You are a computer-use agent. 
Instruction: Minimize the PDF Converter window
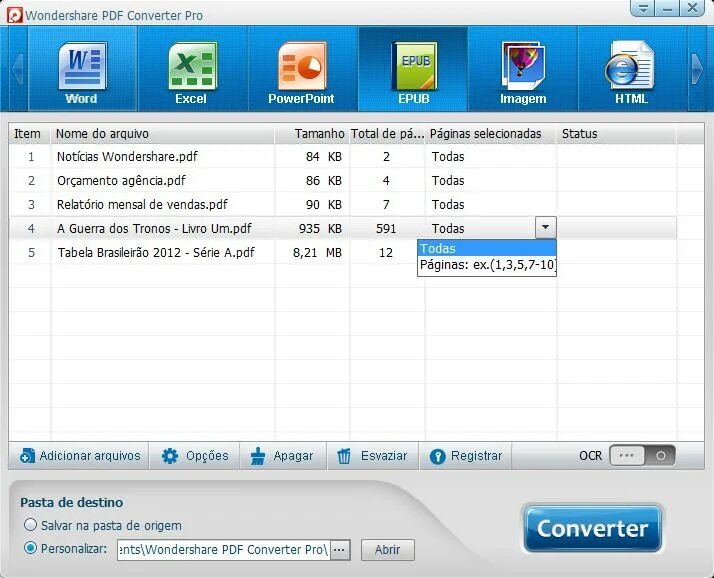pos(668,8)
